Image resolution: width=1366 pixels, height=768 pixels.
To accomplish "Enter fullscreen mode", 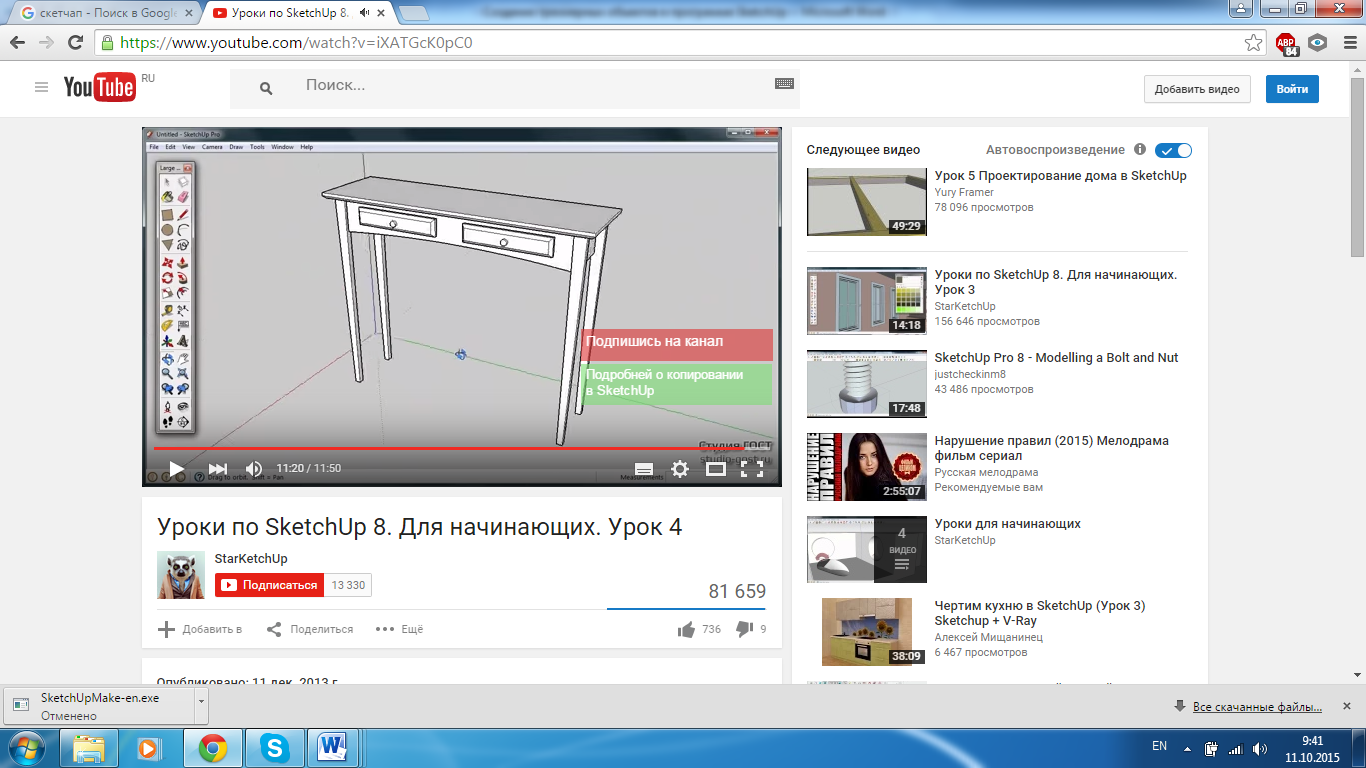I will coord(752,468).
